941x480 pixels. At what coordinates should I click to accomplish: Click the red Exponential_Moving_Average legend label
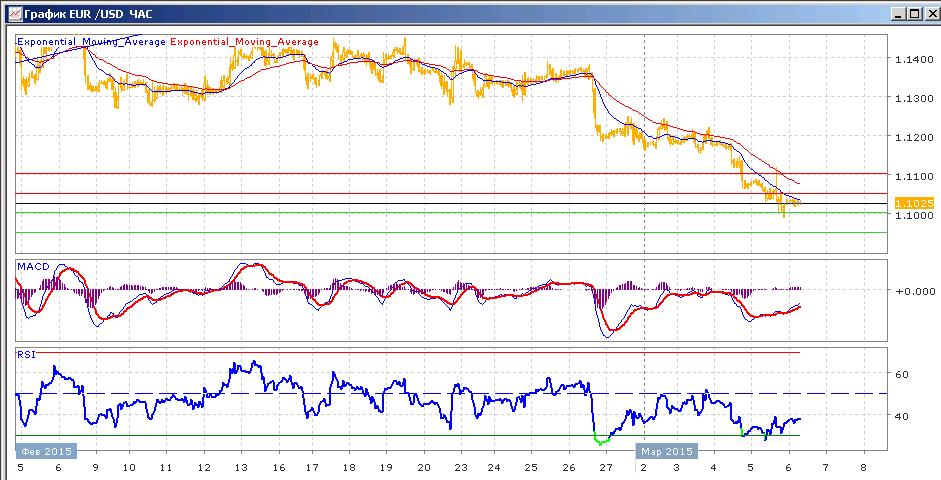245,42
